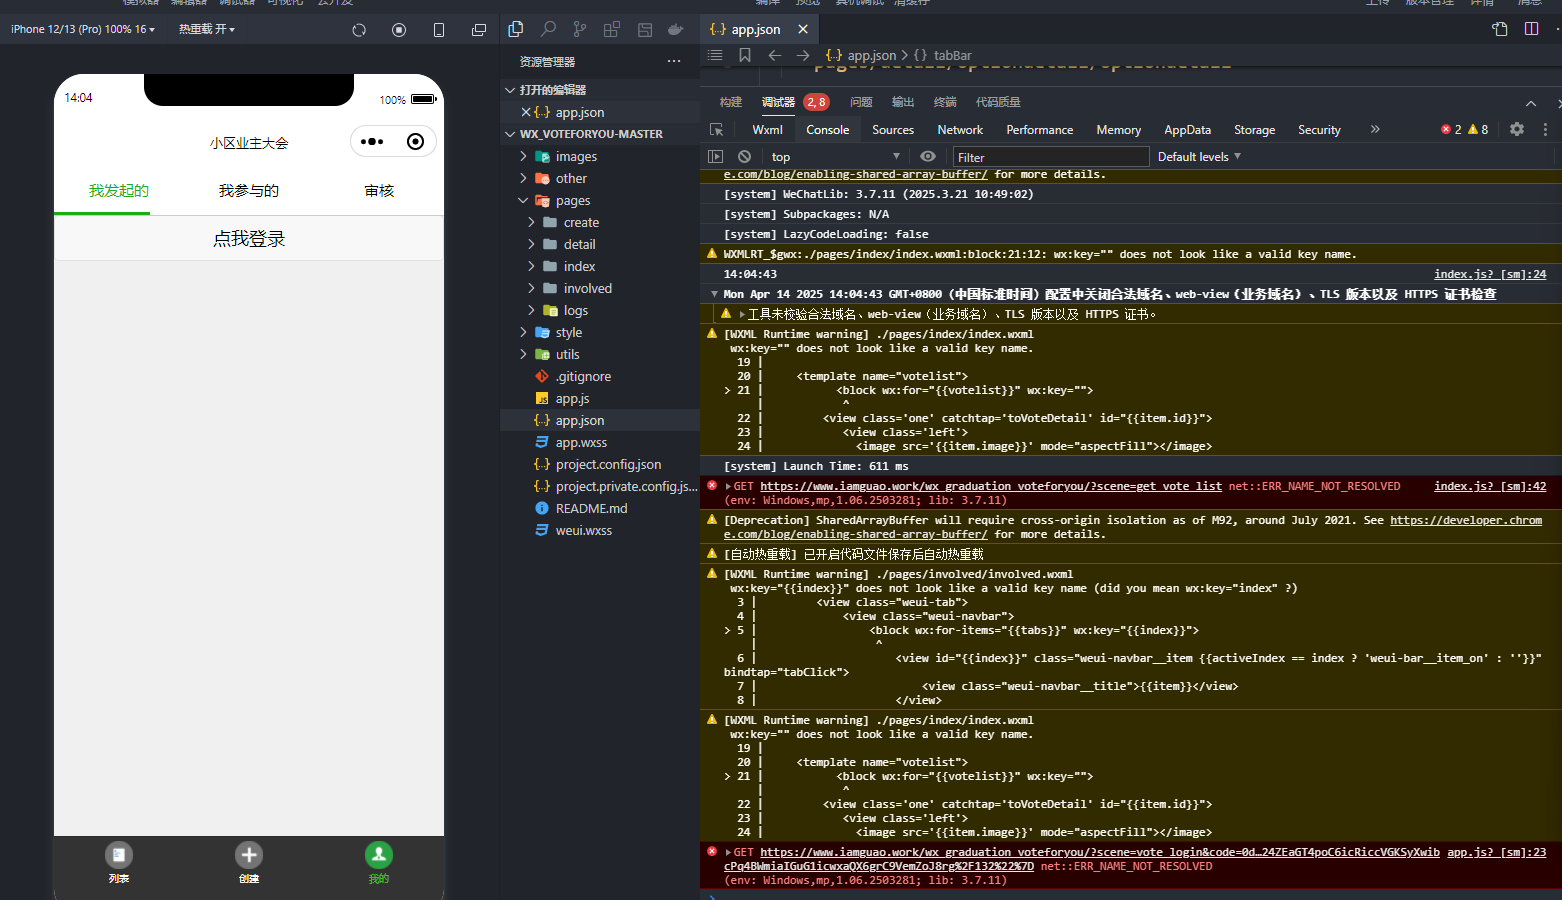Navigate back with the left arrow in editor
The width and height of the screenshot is (1562, 900).
pos(774,55)
